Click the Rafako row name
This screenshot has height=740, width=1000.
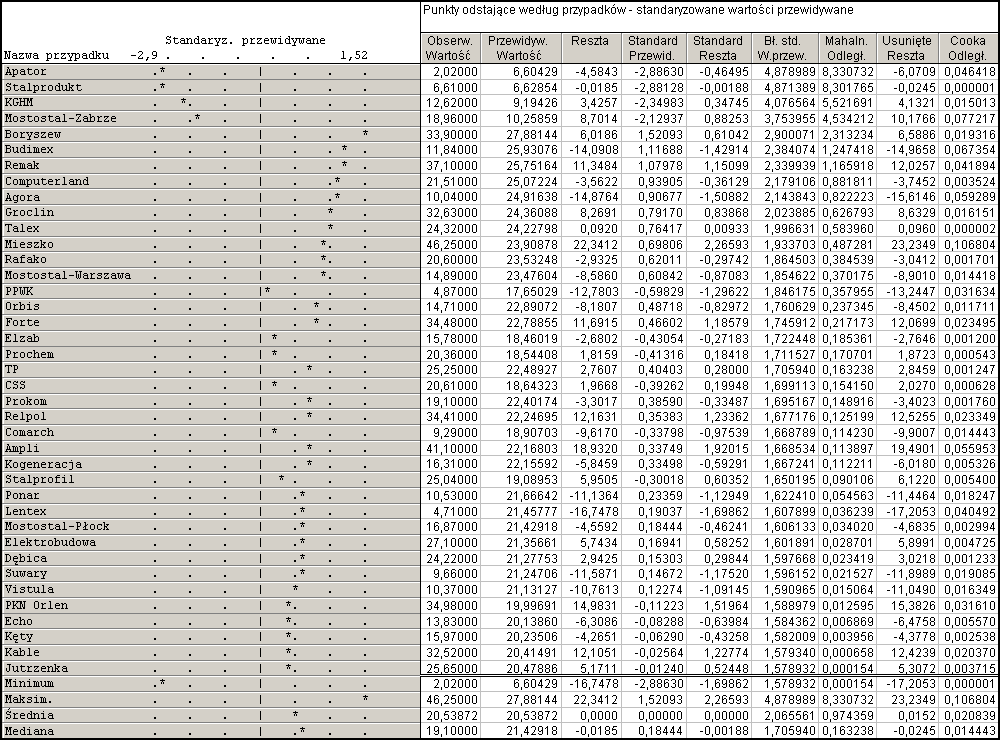pos(26,260)
